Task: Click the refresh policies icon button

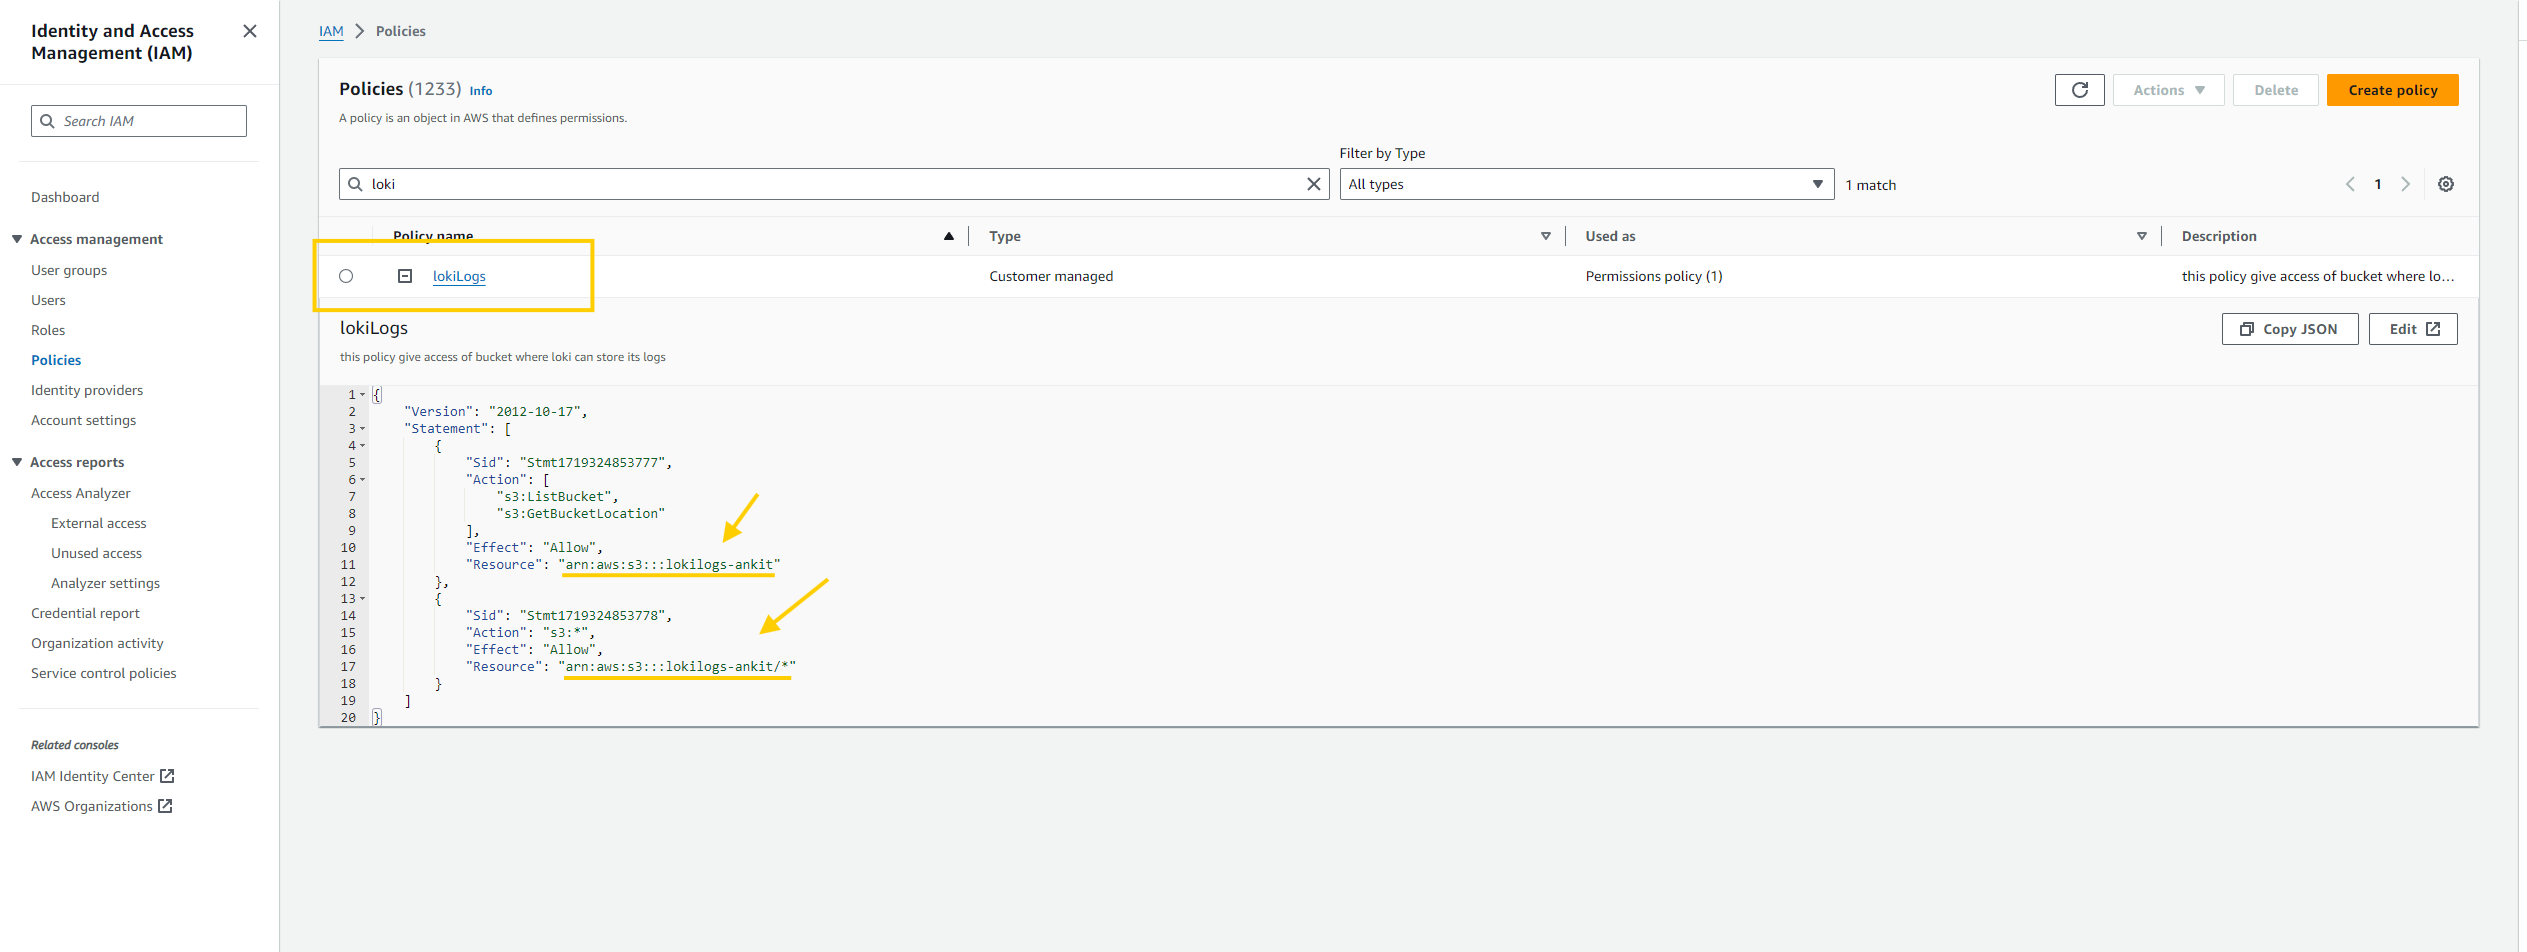Action: coord(2079,90)
